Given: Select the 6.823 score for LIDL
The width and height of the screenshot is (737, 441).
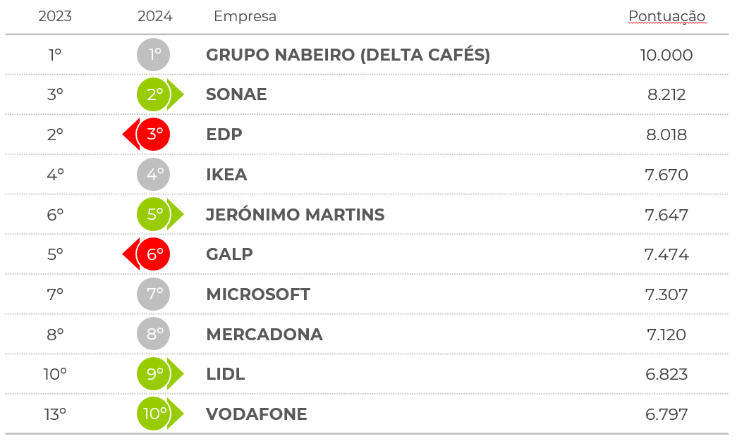Looking at the screenshot, I should pos(667,374).
